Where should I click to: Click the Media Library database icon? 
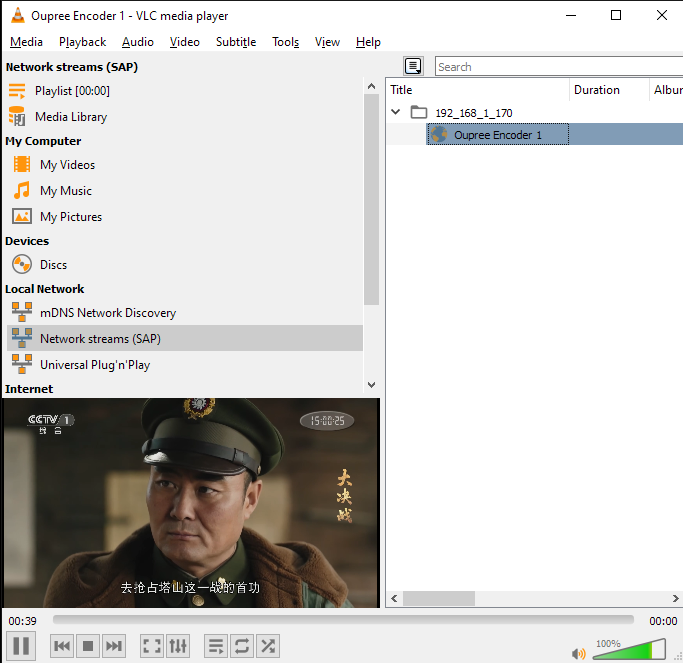[17, 116]
